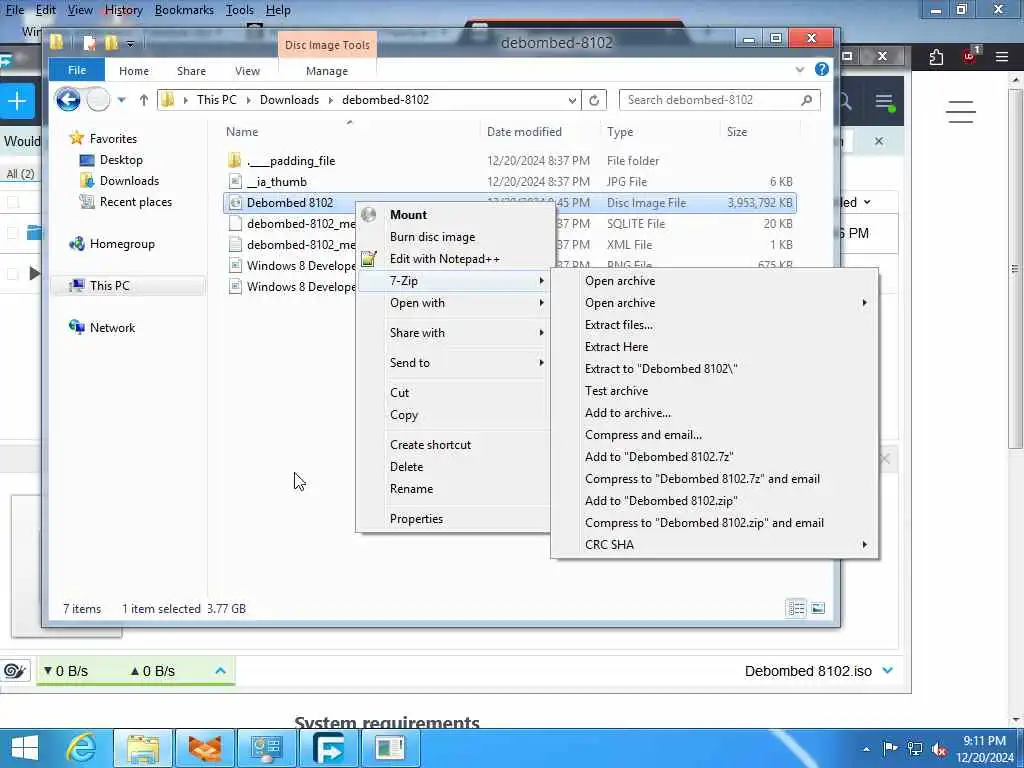Switch to the fox browser taskbar icon
Viewport: 1024px width, 768px height.
[204, 748]
